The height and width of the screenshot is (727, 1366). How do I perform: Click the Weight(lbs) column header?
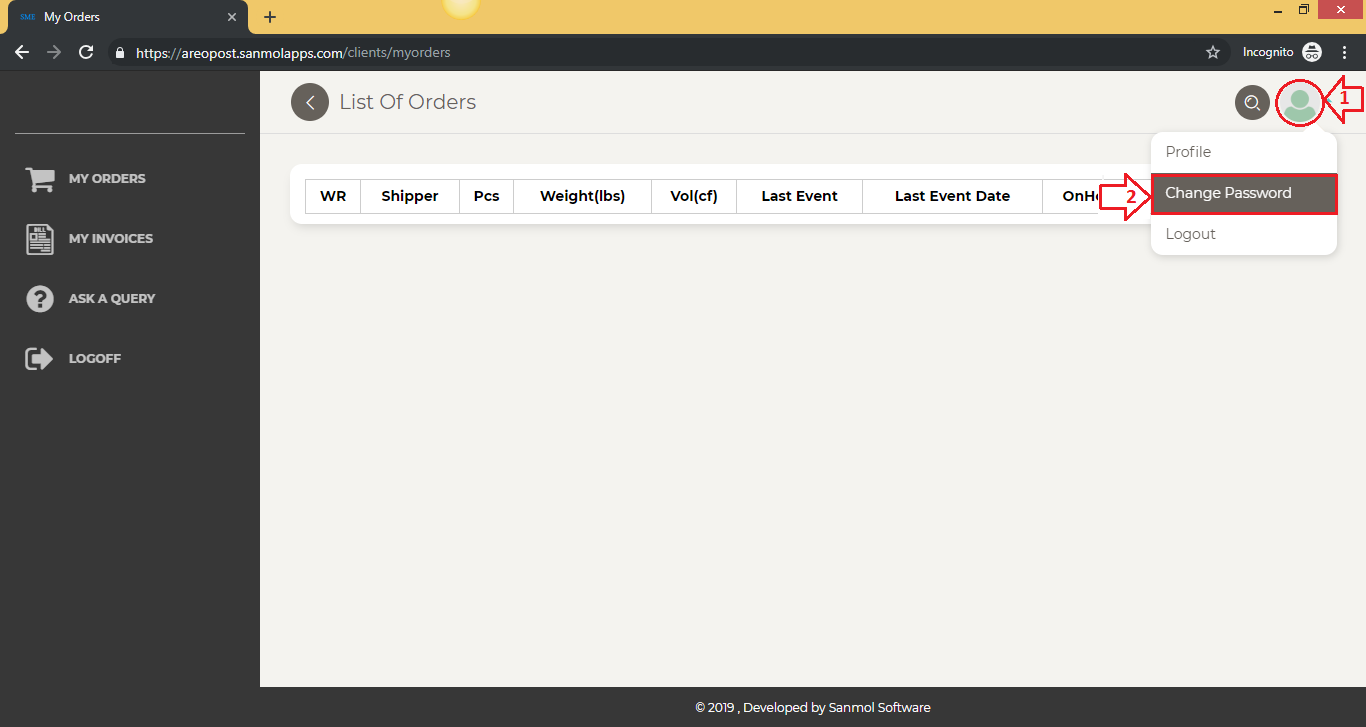click(583, 196)
